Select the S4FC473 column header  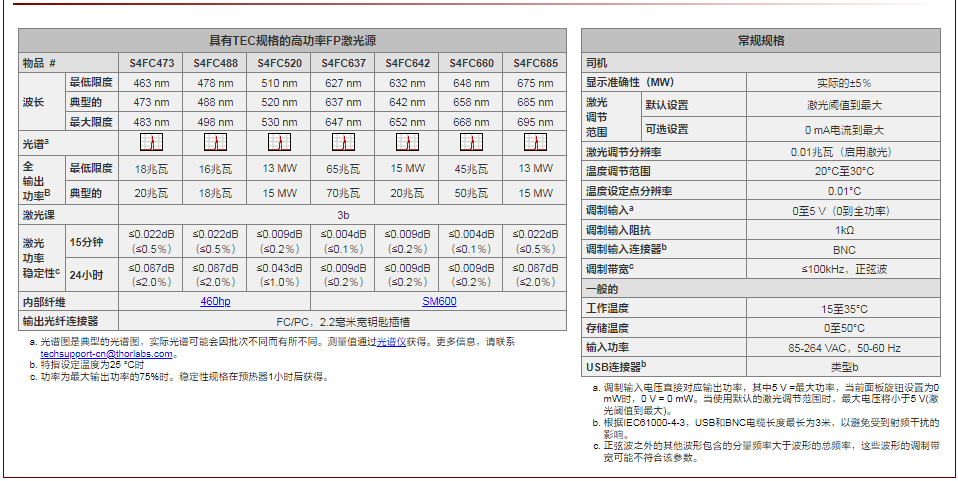pyautogui.click(x=151, y=63)
